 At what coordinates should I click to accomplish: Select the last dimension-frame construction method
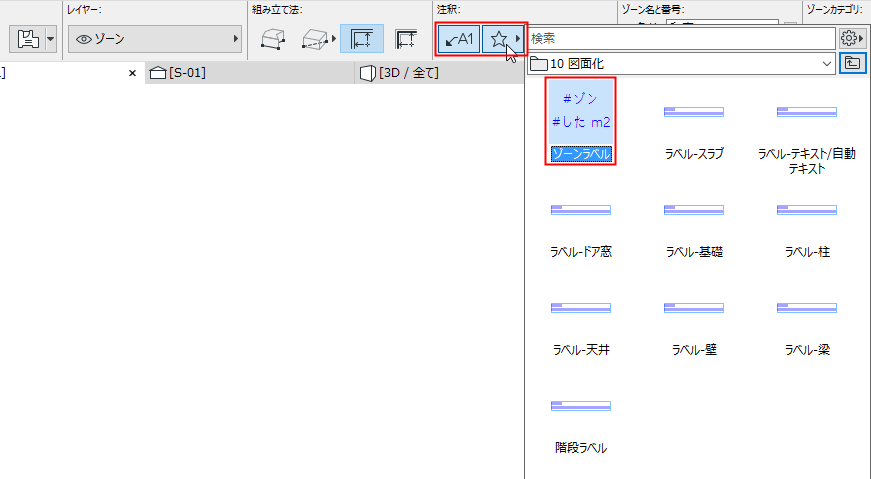coord(406,39)
